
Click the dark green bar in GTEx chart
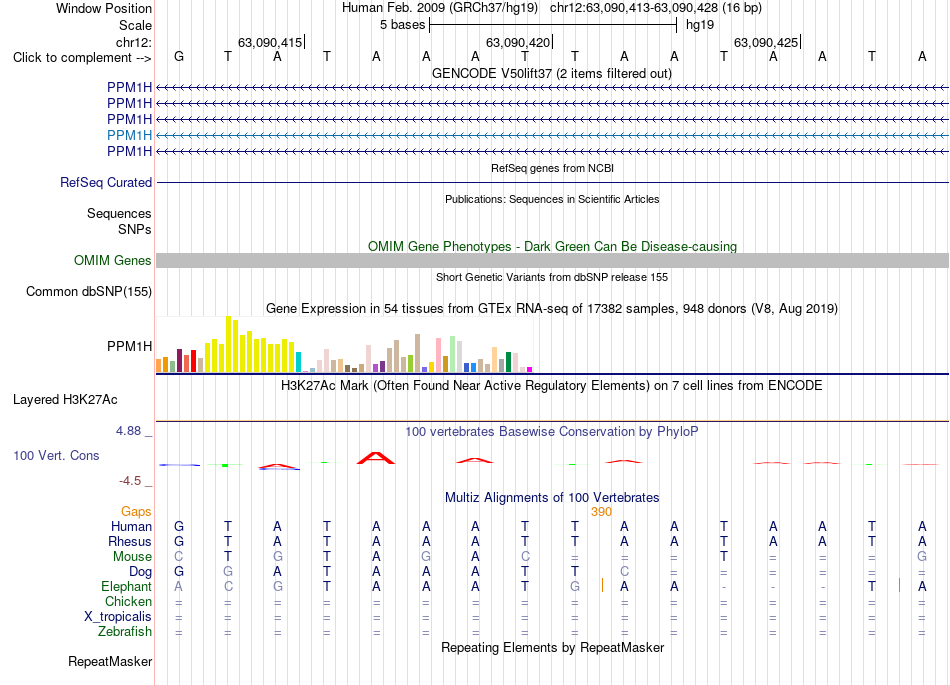click(508, 362)
